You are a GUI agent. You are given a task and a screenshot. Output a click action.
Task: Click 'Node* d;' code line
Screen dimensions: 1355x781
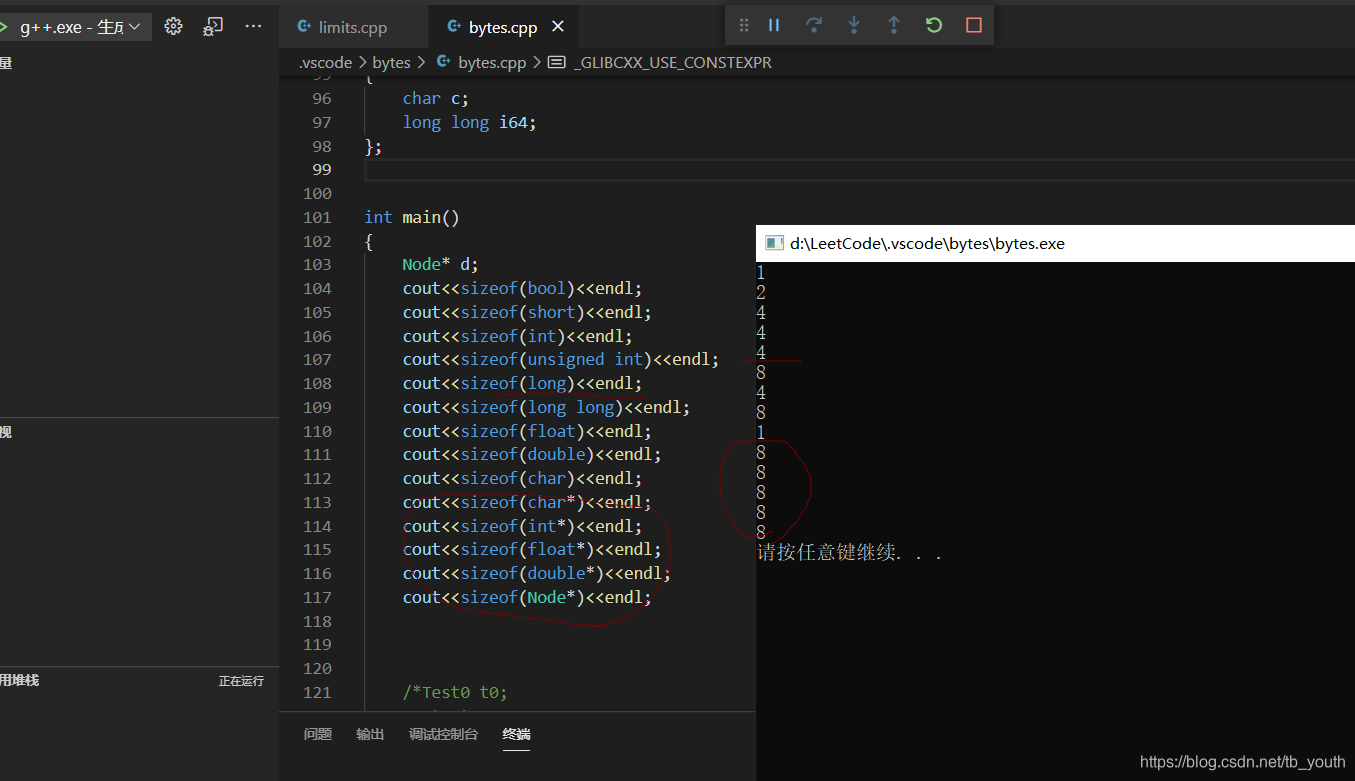[441, 264]
